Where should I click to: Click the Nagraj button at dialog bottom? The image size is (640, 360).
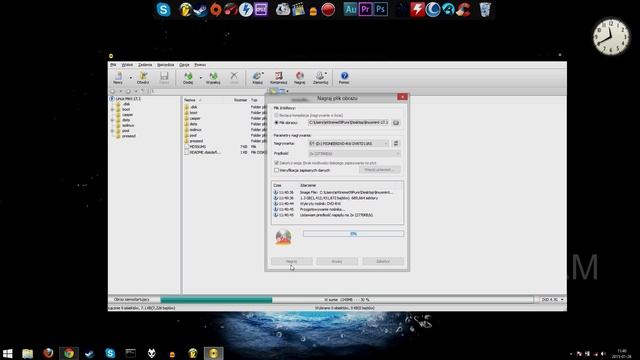(291, 261)
